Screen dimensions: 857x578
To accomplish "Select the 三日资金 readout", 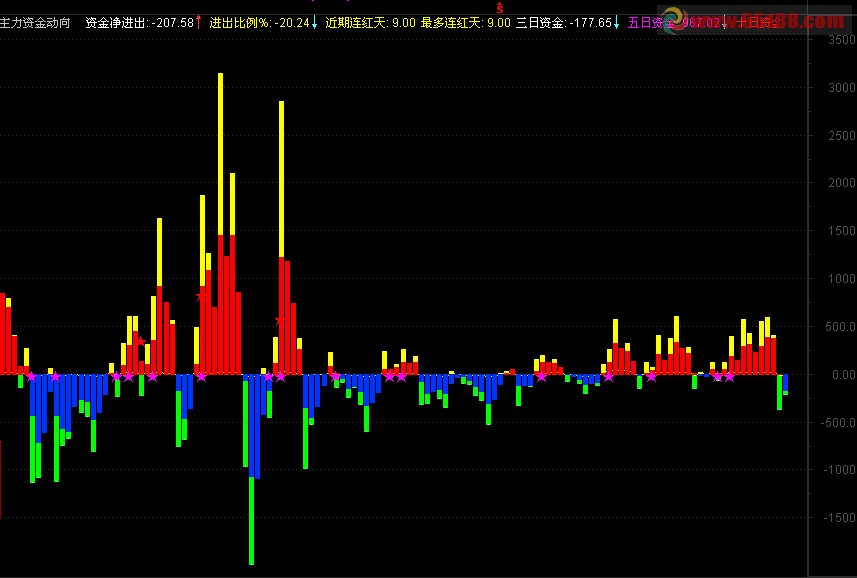I will pyautogui.click(x=564, y=22).
